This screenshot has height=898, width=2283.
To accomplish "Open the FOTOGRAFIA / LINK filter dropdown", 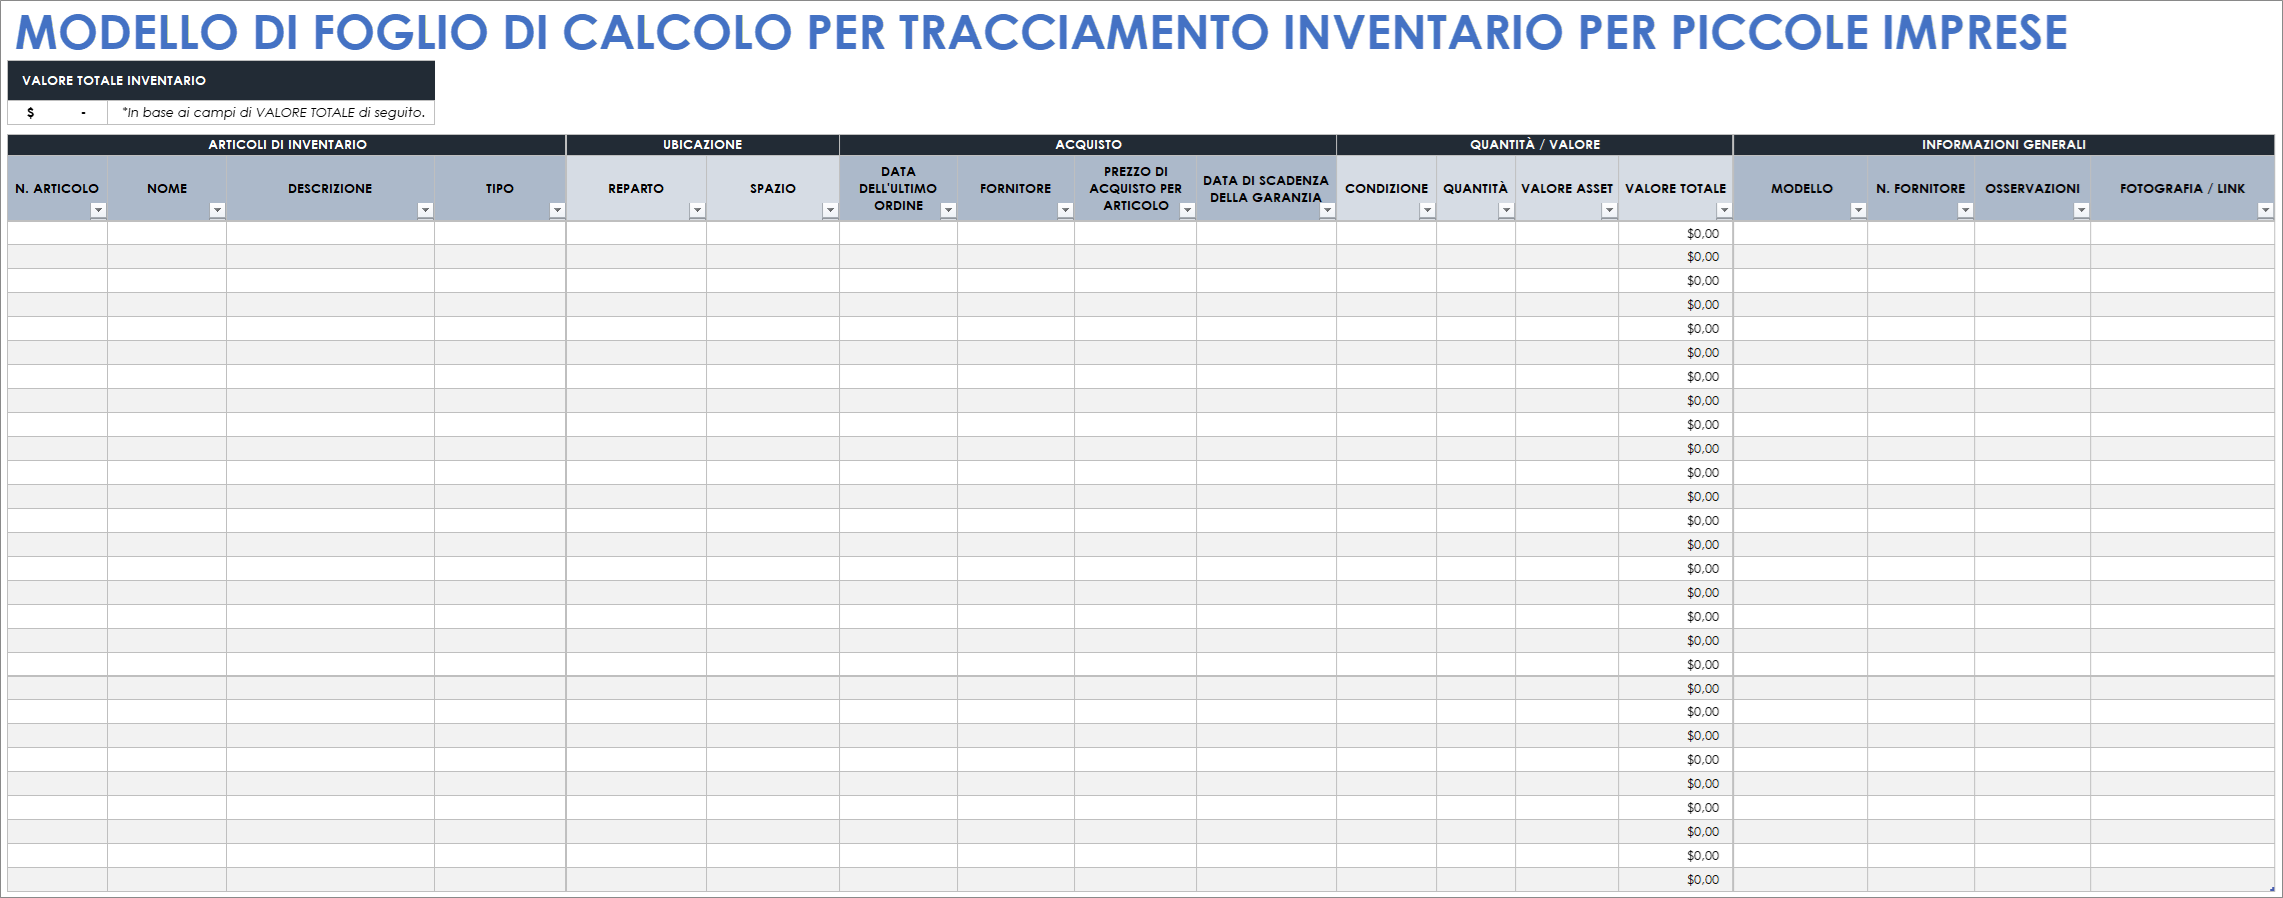I will (x=2265, y=210).
